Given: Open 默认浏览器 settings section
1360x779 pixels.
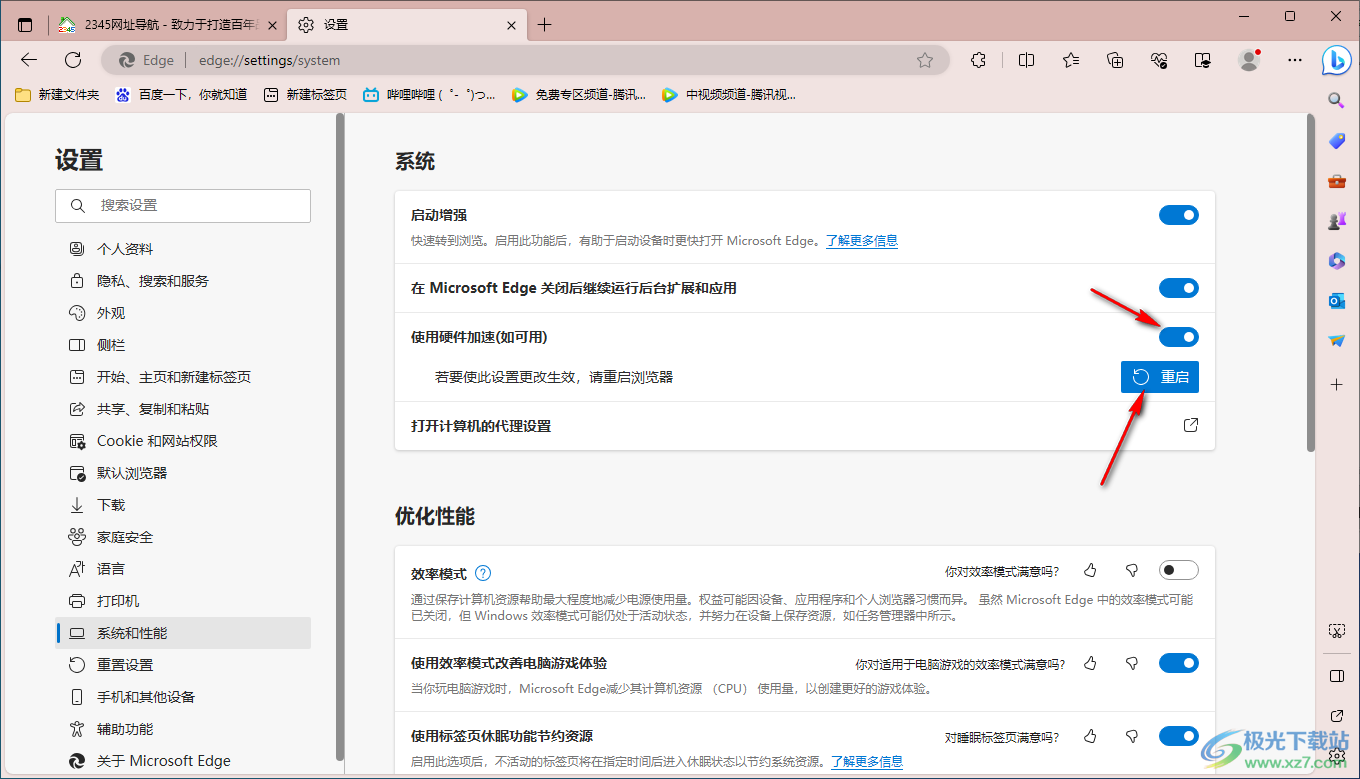Looking at the screenshot, I should coord(183,473).
